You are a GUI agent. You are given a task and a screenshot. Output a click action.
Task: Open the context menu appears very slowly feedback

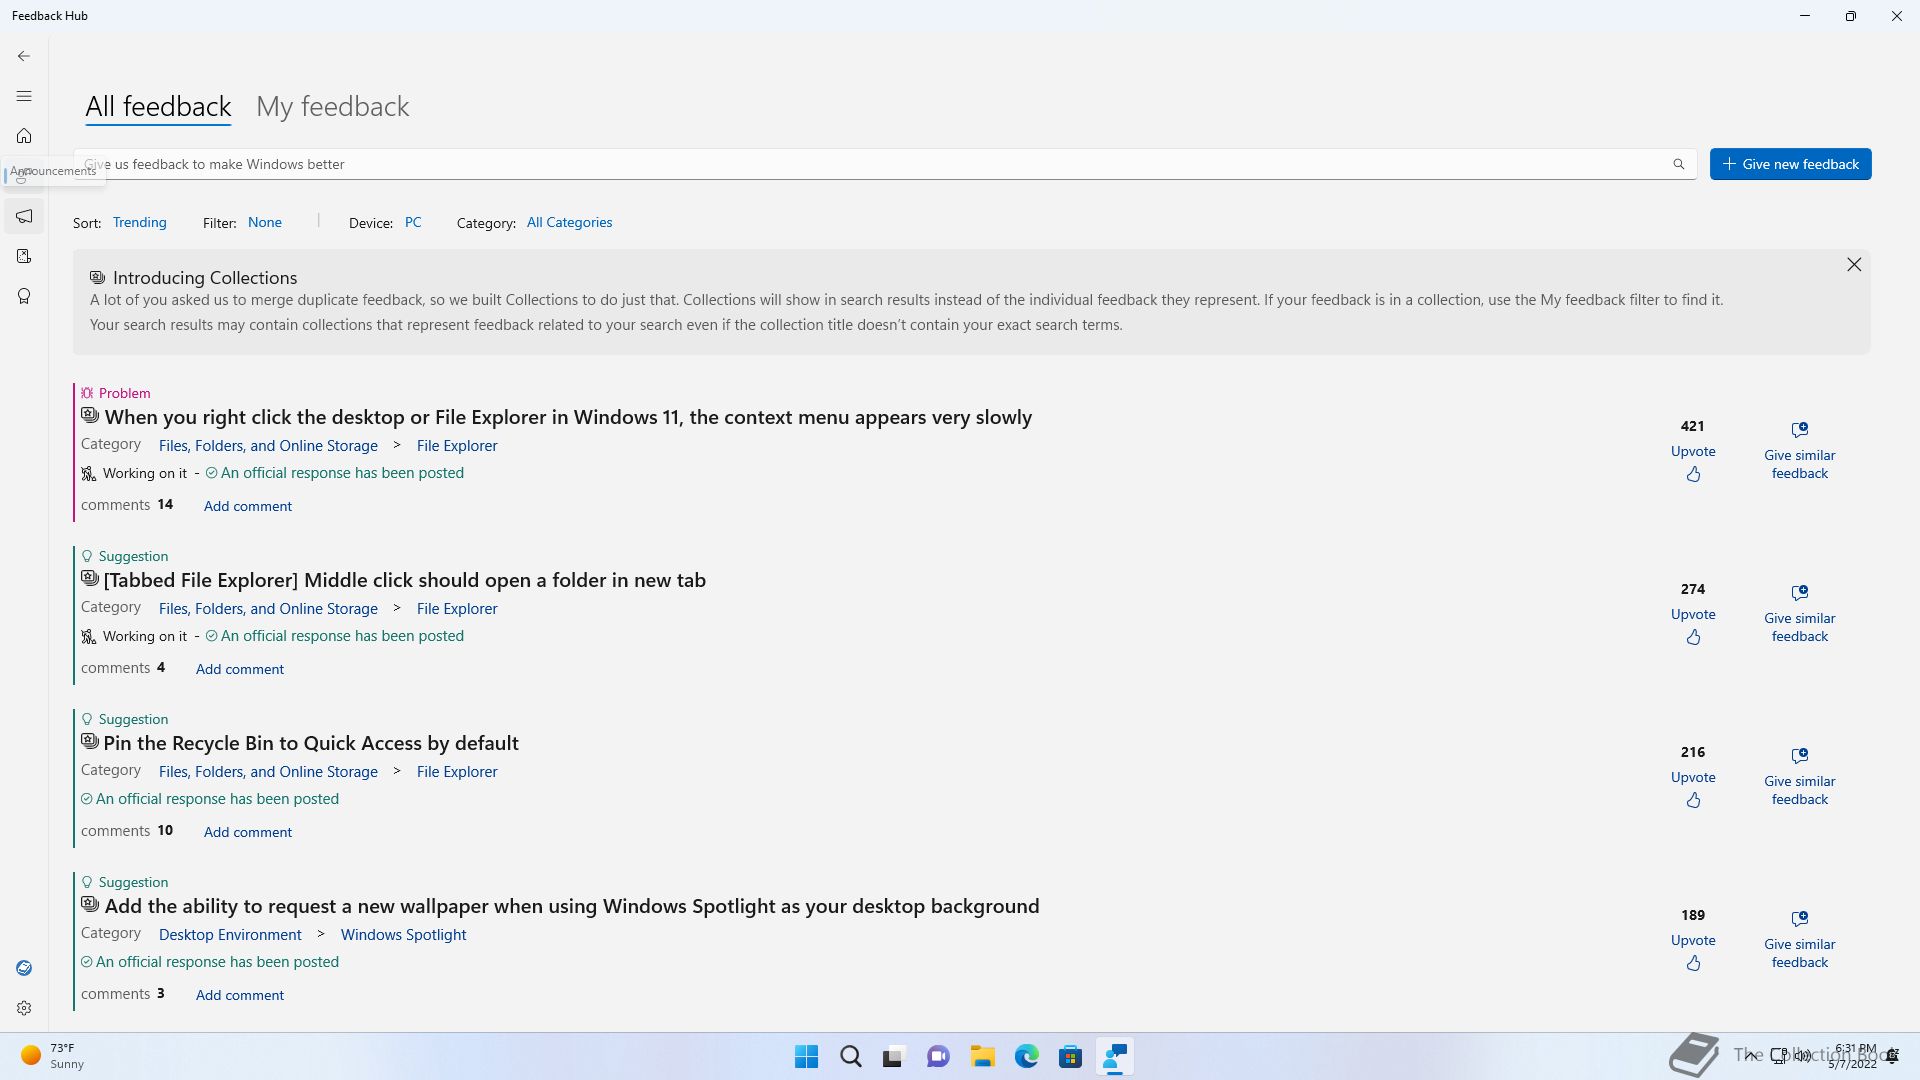pos(568,417)
